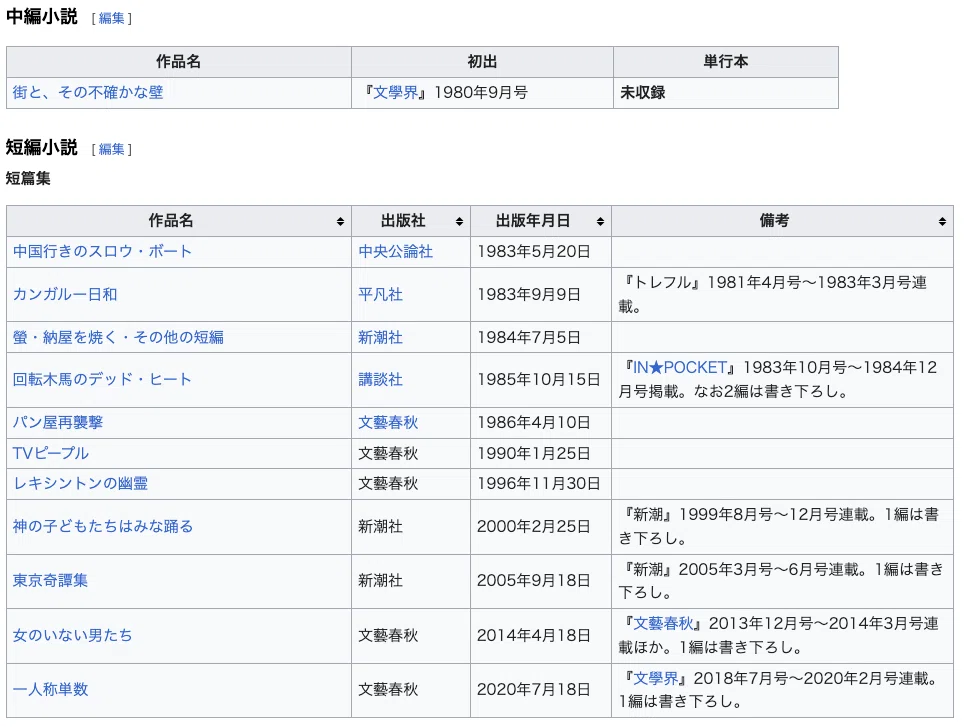Select 未収録 cell text
Image resolution: width=964 pixels, height=727 pixels.
(642, 93)
